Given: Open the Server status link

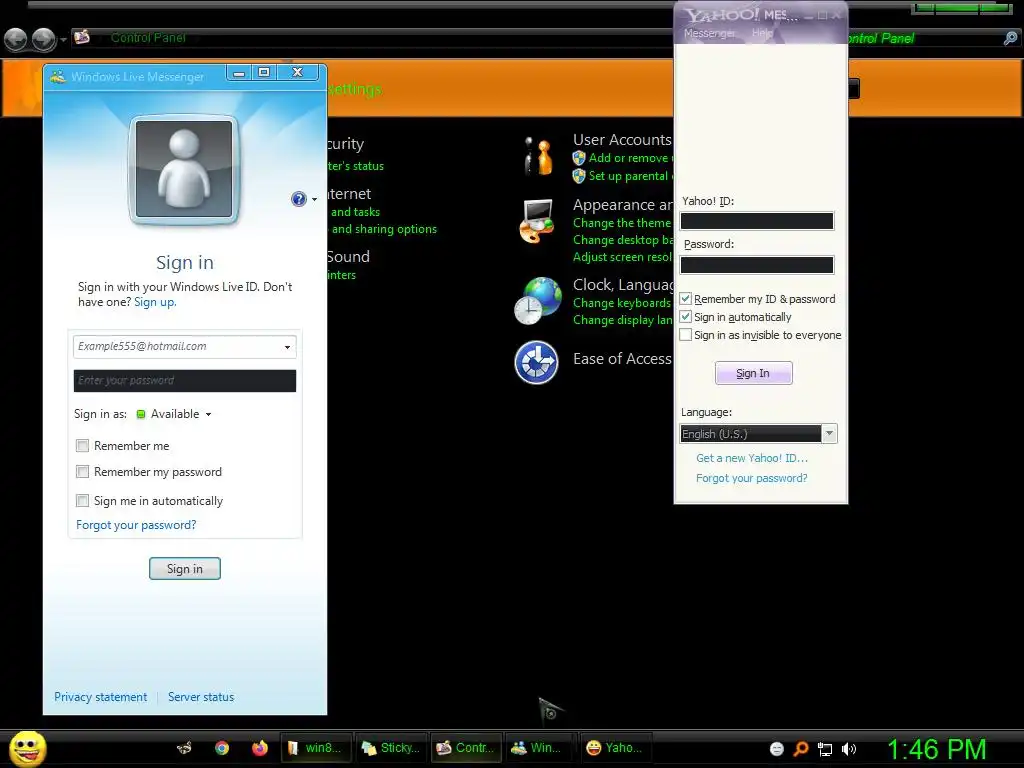Looking at the screenshot, I should click(x=201, y=697).
